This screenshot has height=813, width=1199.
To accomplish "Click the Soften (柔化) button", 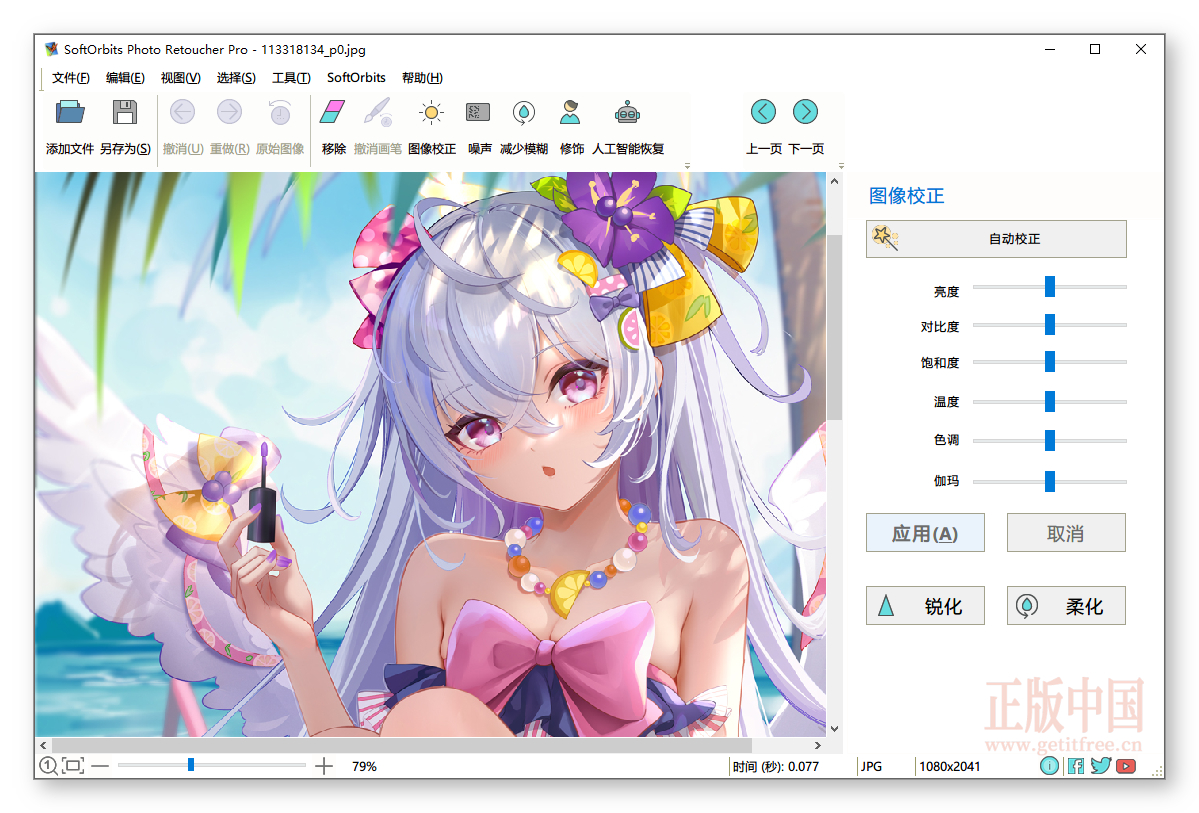I will point(1066,606).
